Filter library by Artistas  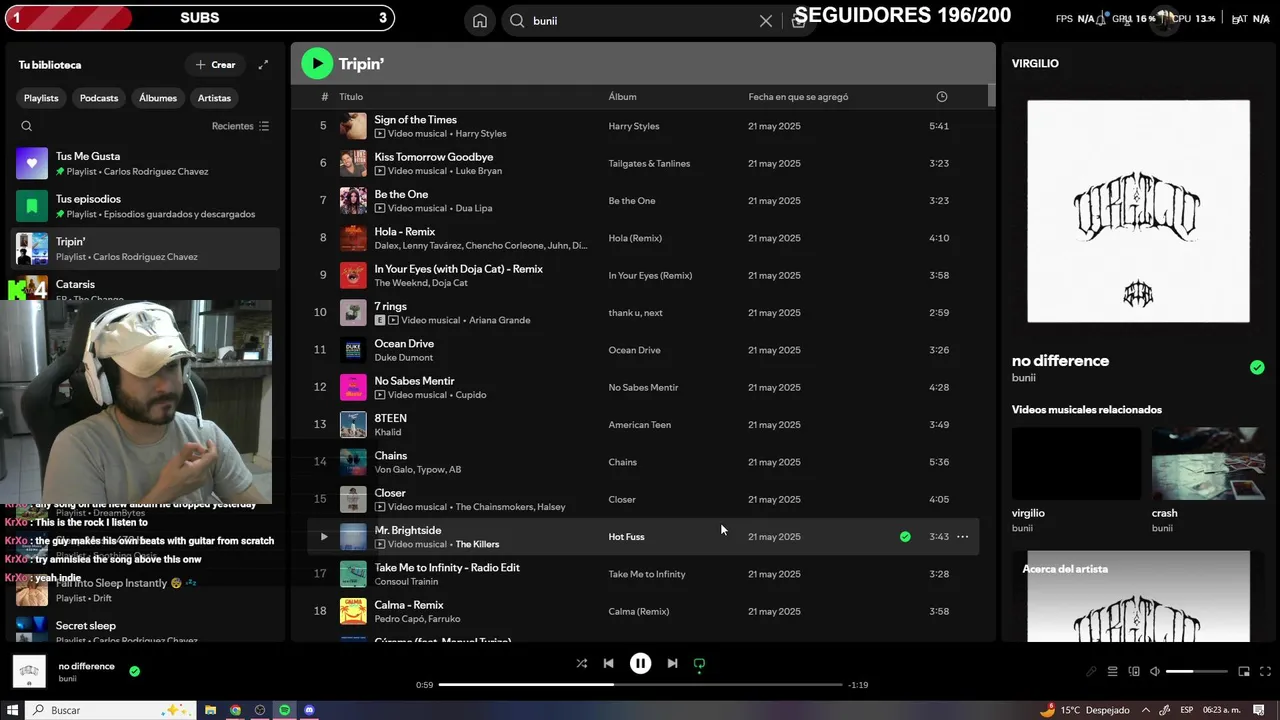[214, 98]
